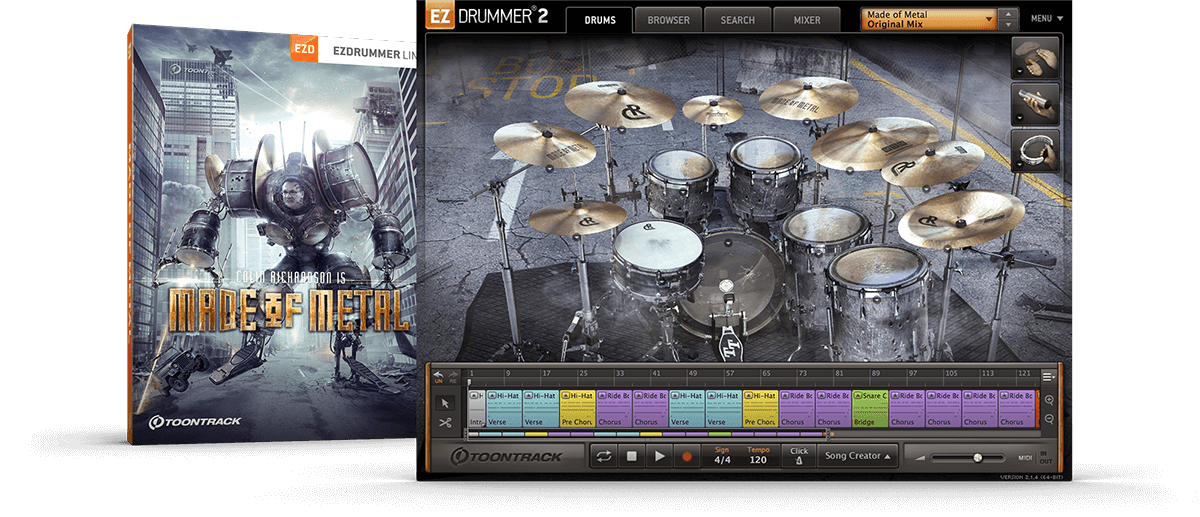Toggle loop playback
Image resolution: width=1200 pixels, height=517 pixels.
tap(603, 456)
